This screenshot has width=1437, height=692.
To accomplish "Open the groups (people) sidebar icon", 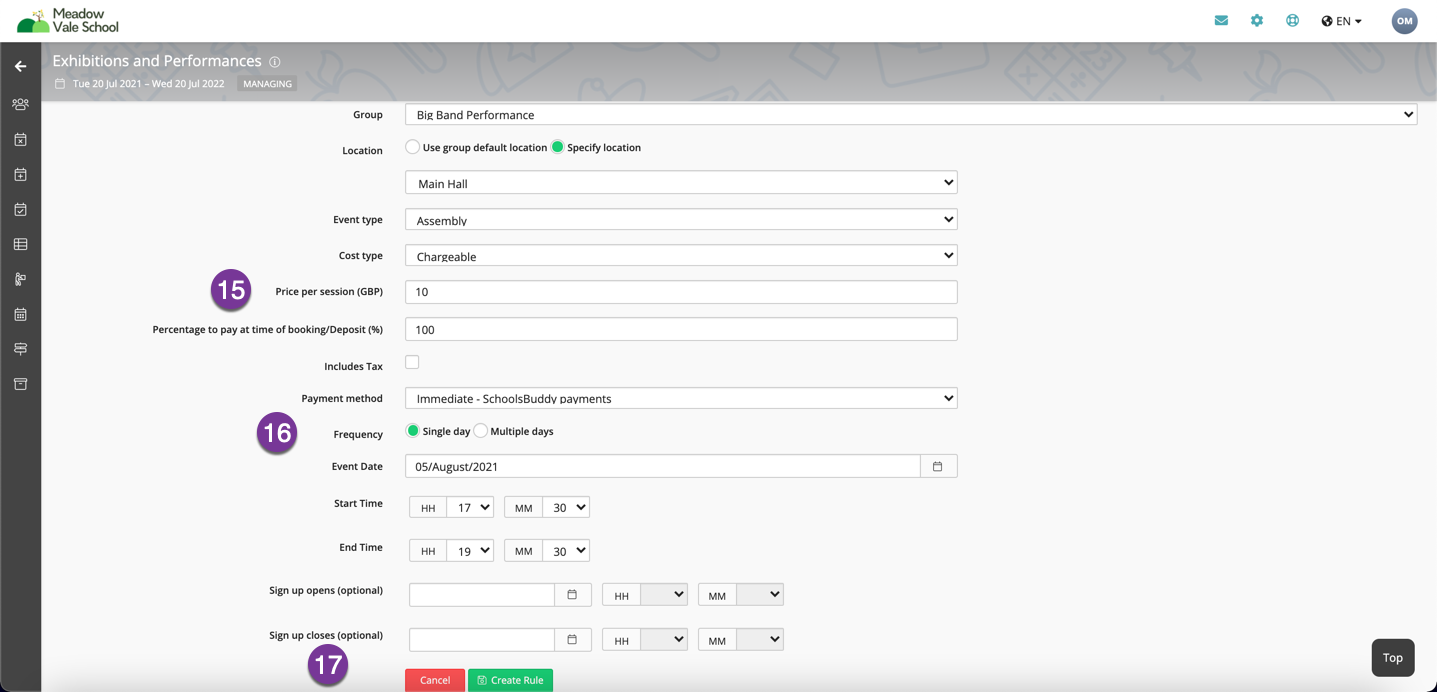I will (20, 104).
